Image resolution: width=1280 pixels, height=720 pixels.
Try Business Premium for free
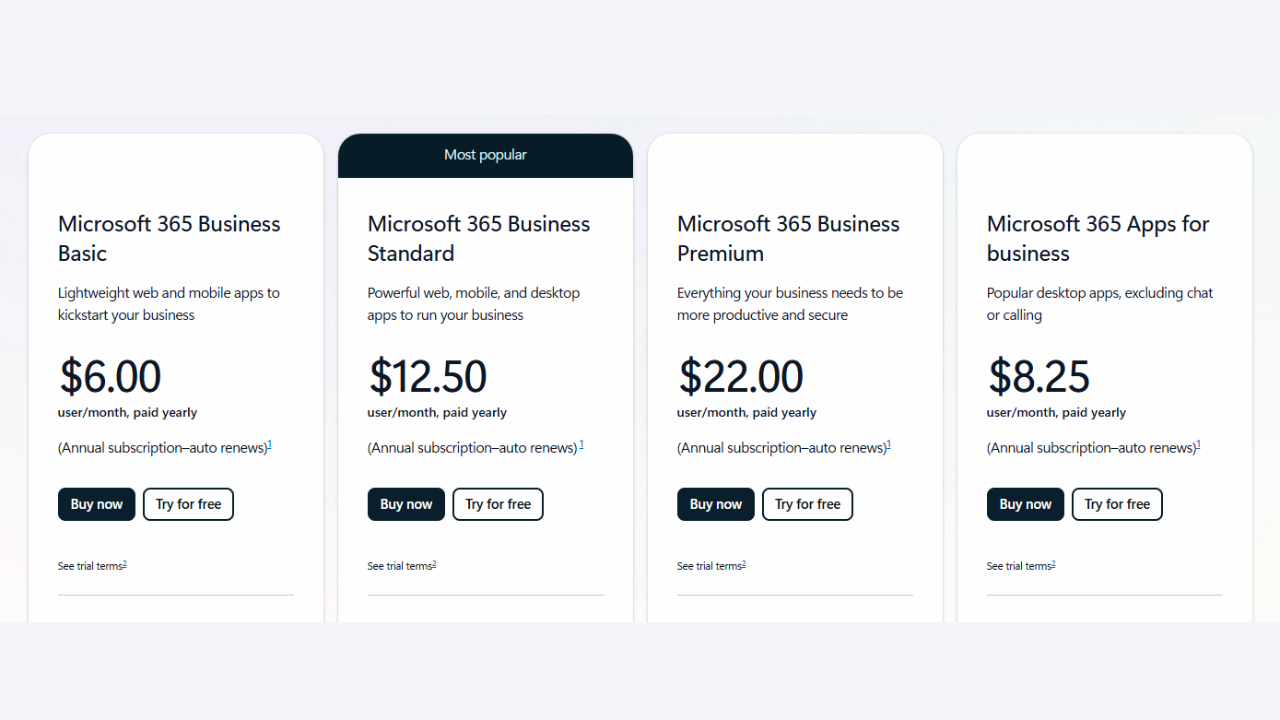tap(808, 504)
